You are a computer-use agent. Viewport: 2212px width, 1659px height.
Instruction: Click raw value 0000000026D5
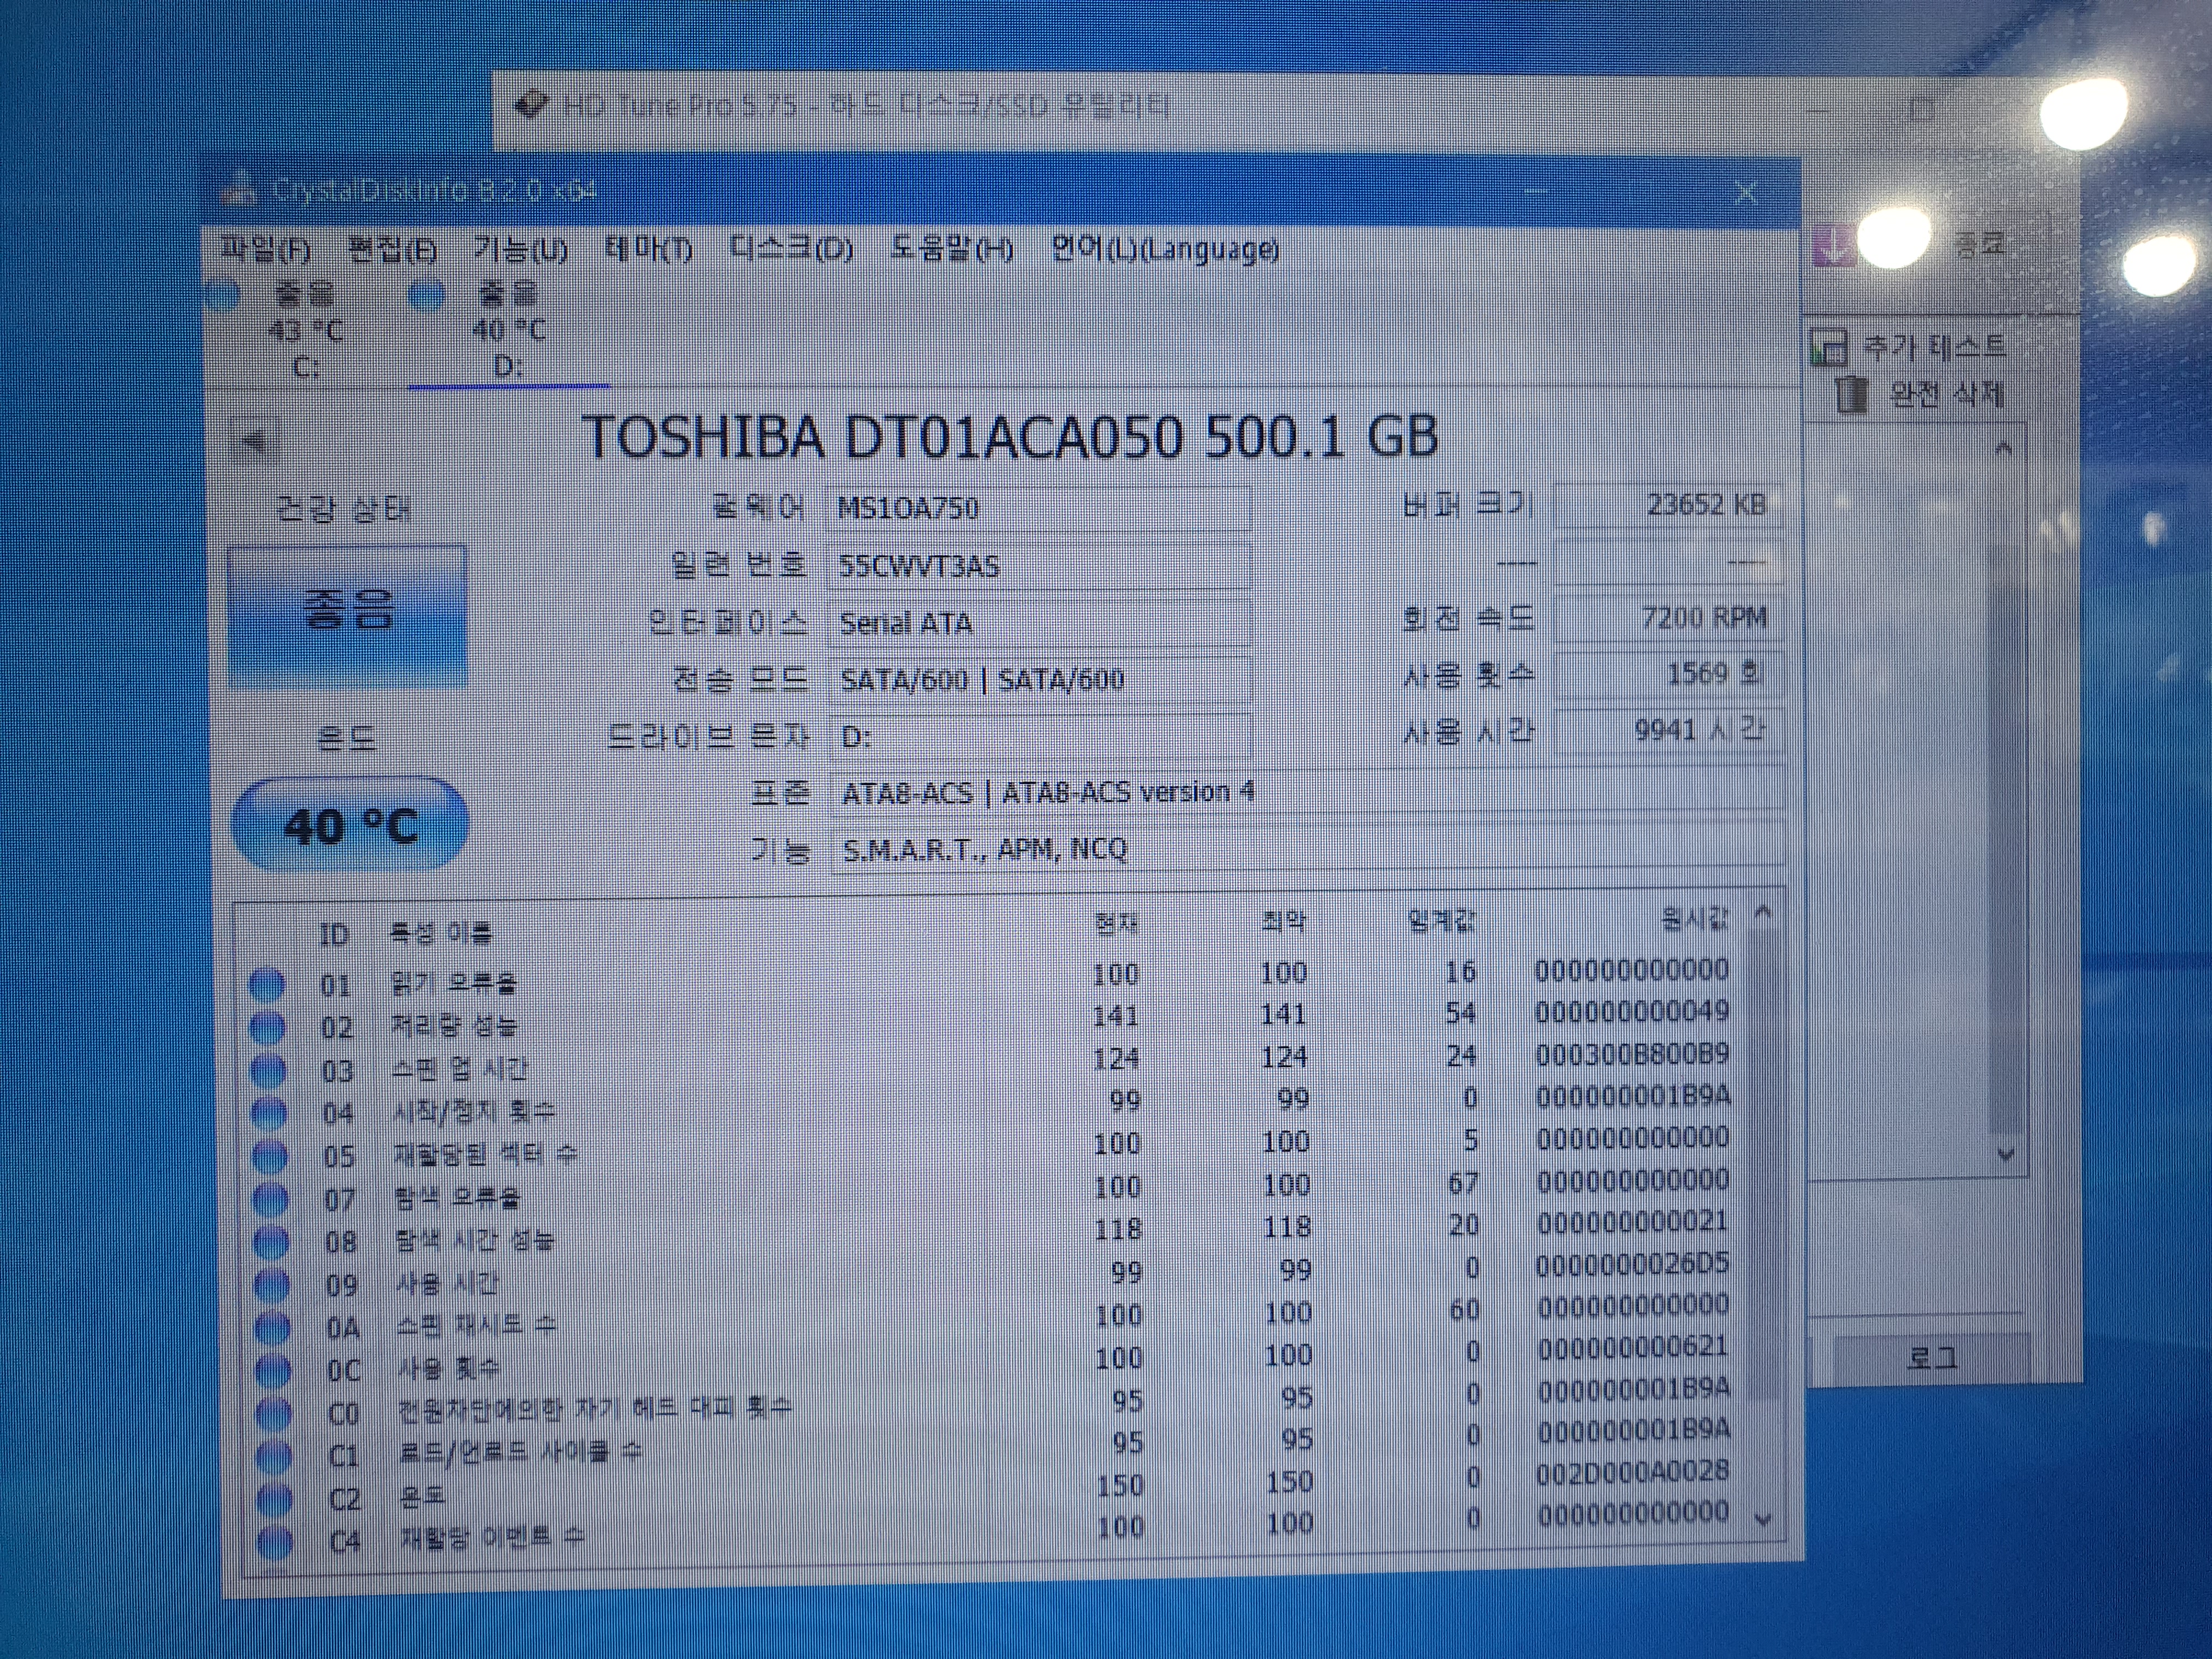pos(1633,1263)
